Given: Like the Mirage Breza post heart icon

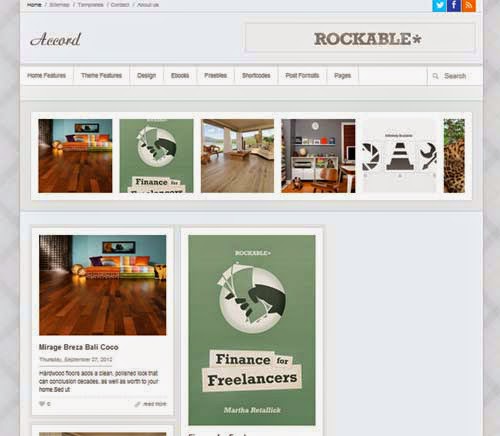Looking at the screenshot, I should [x=42, y=404].
